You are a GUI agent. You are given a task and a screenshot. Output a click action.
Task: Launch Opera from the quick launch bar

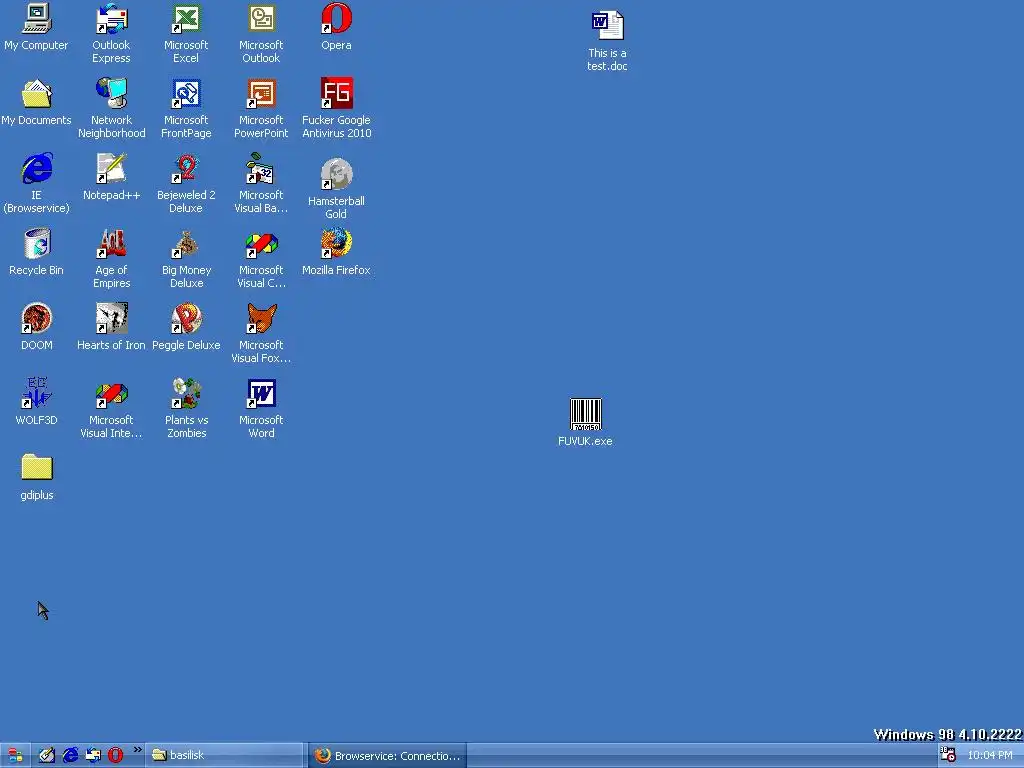116,756
